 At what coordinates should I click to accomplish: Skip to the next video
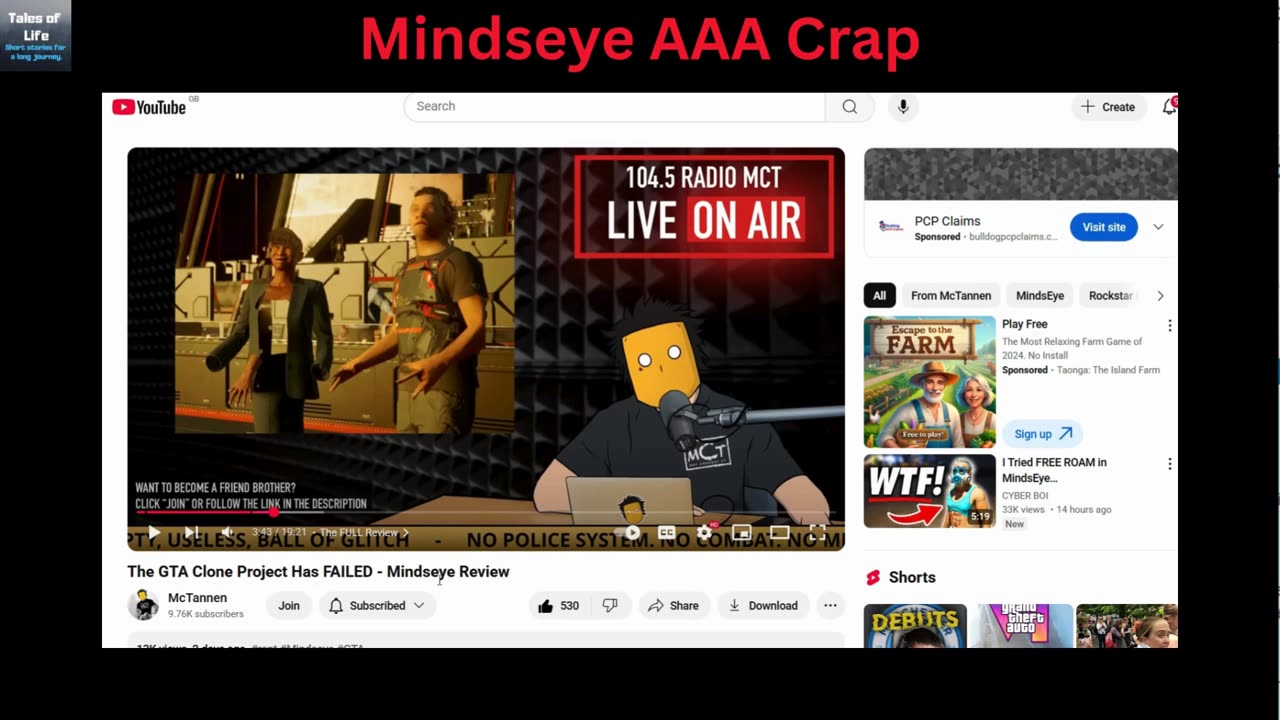pos(190,532)
